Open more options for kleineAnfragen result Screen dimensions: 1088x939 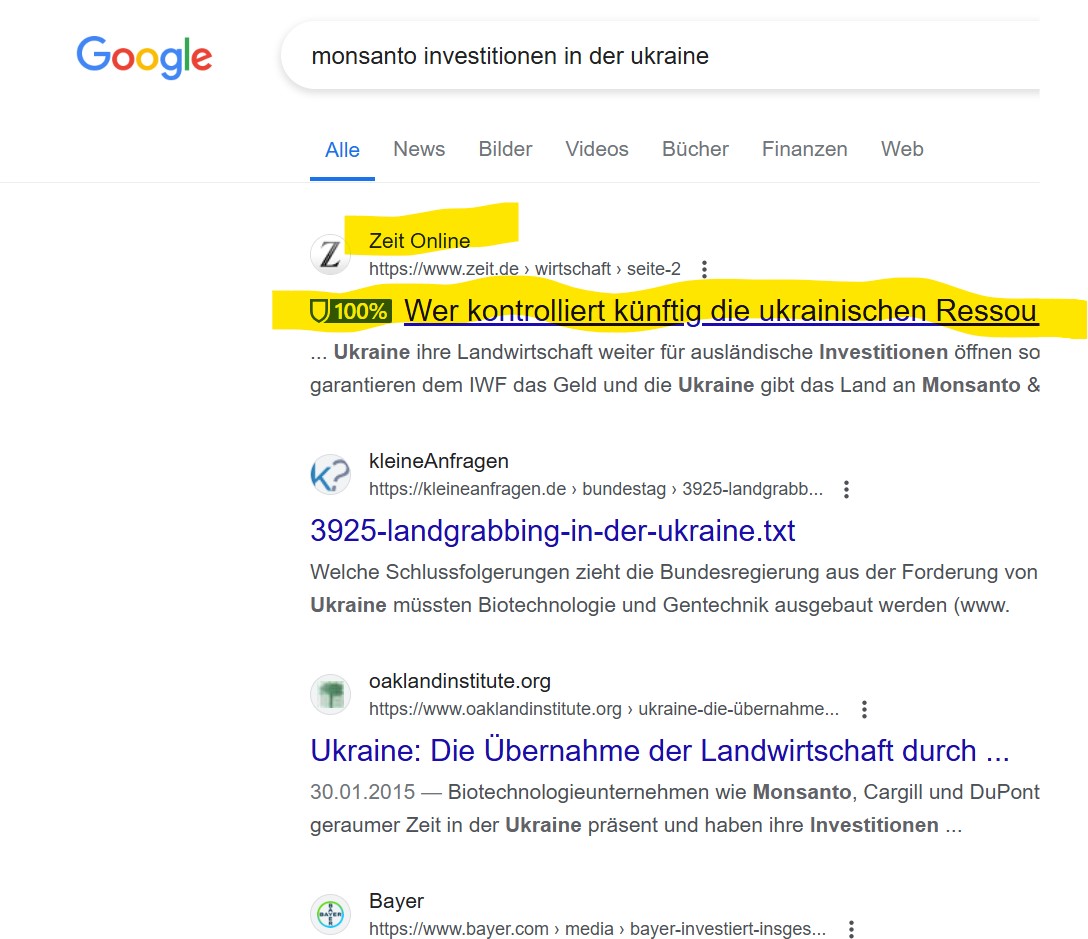847,489
